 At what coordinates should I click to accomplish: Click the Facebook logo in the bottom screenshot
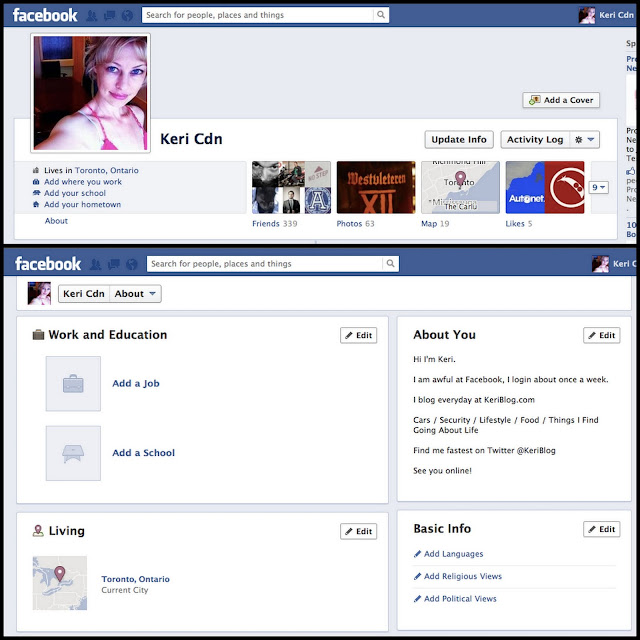pyautogui.click(x=48, y=264)
